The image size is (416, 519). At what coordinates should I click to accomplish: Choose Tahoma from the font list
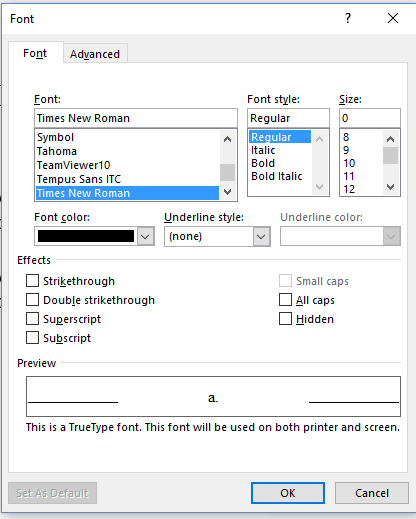(57, 151)
